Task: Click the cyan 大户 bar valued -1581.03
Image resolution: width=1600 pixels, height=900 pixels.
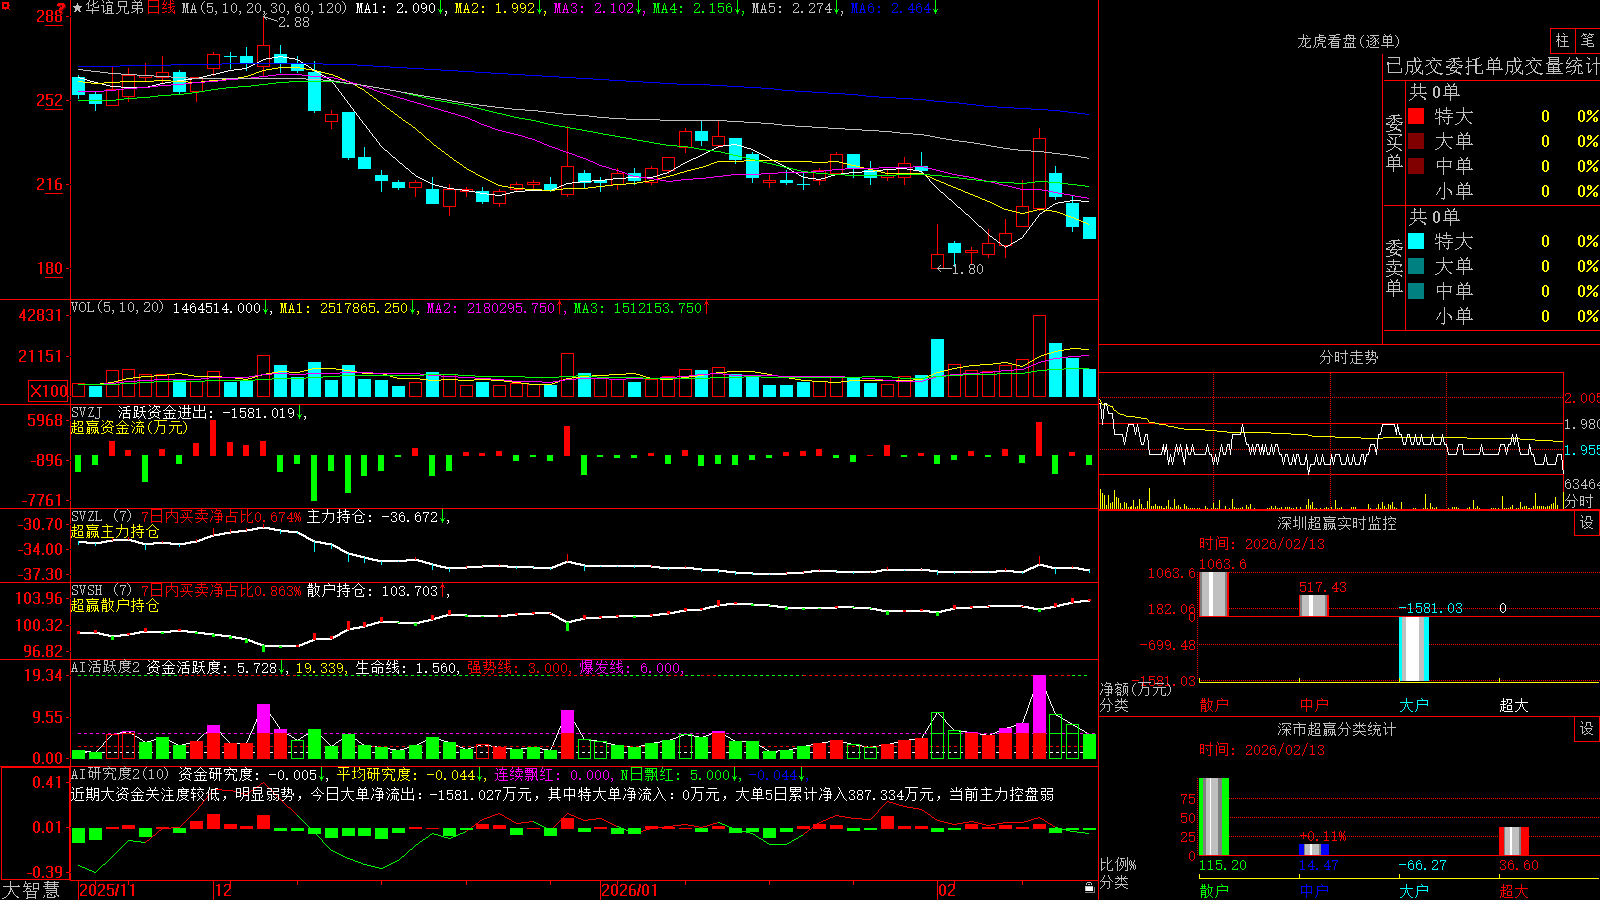Action: (x=1414, y=649)
